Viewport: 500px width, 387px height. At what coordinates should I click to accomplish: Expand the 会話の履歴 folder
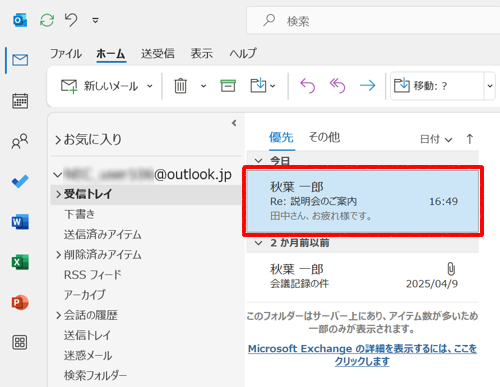point(58,315)
